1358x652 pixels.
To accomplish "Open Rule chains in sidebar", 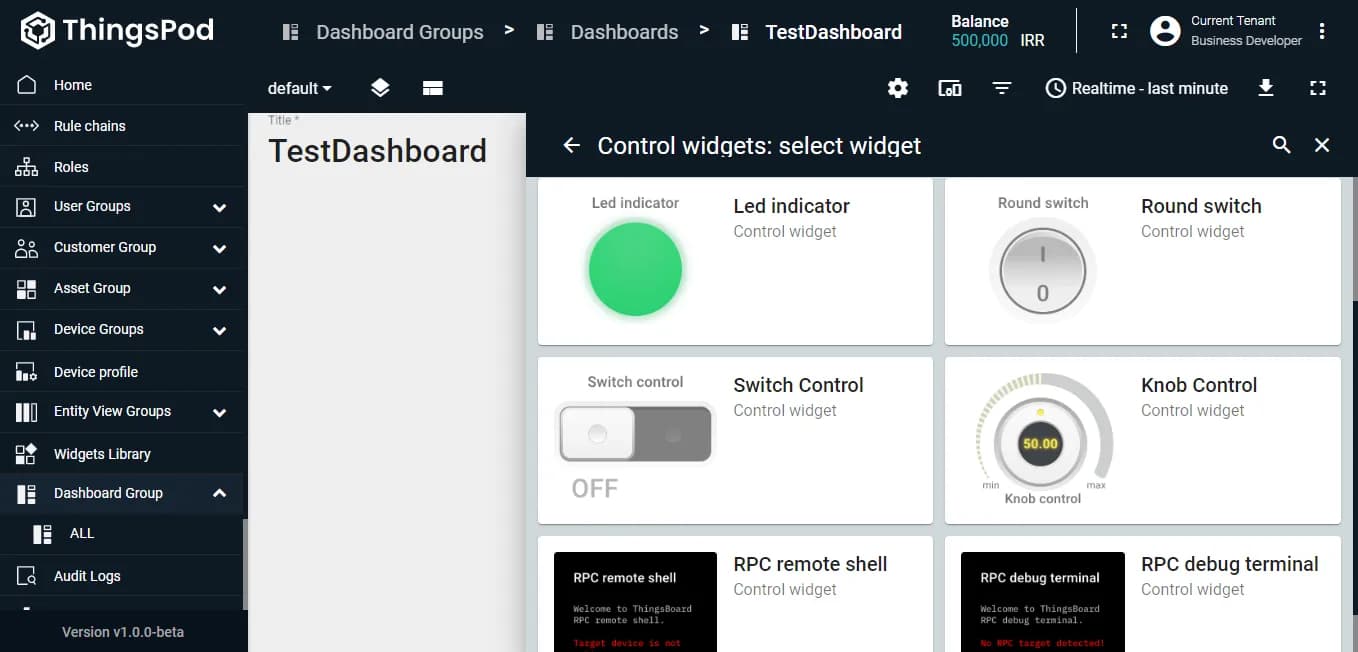I will (89, 126).
